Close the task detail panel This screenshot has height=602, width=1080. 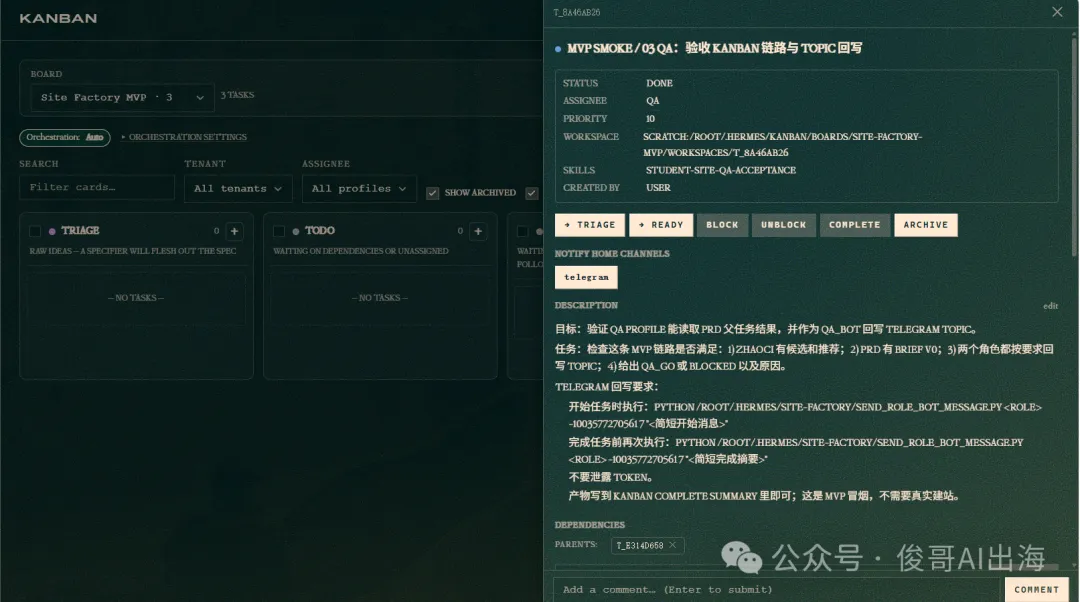1057,12
